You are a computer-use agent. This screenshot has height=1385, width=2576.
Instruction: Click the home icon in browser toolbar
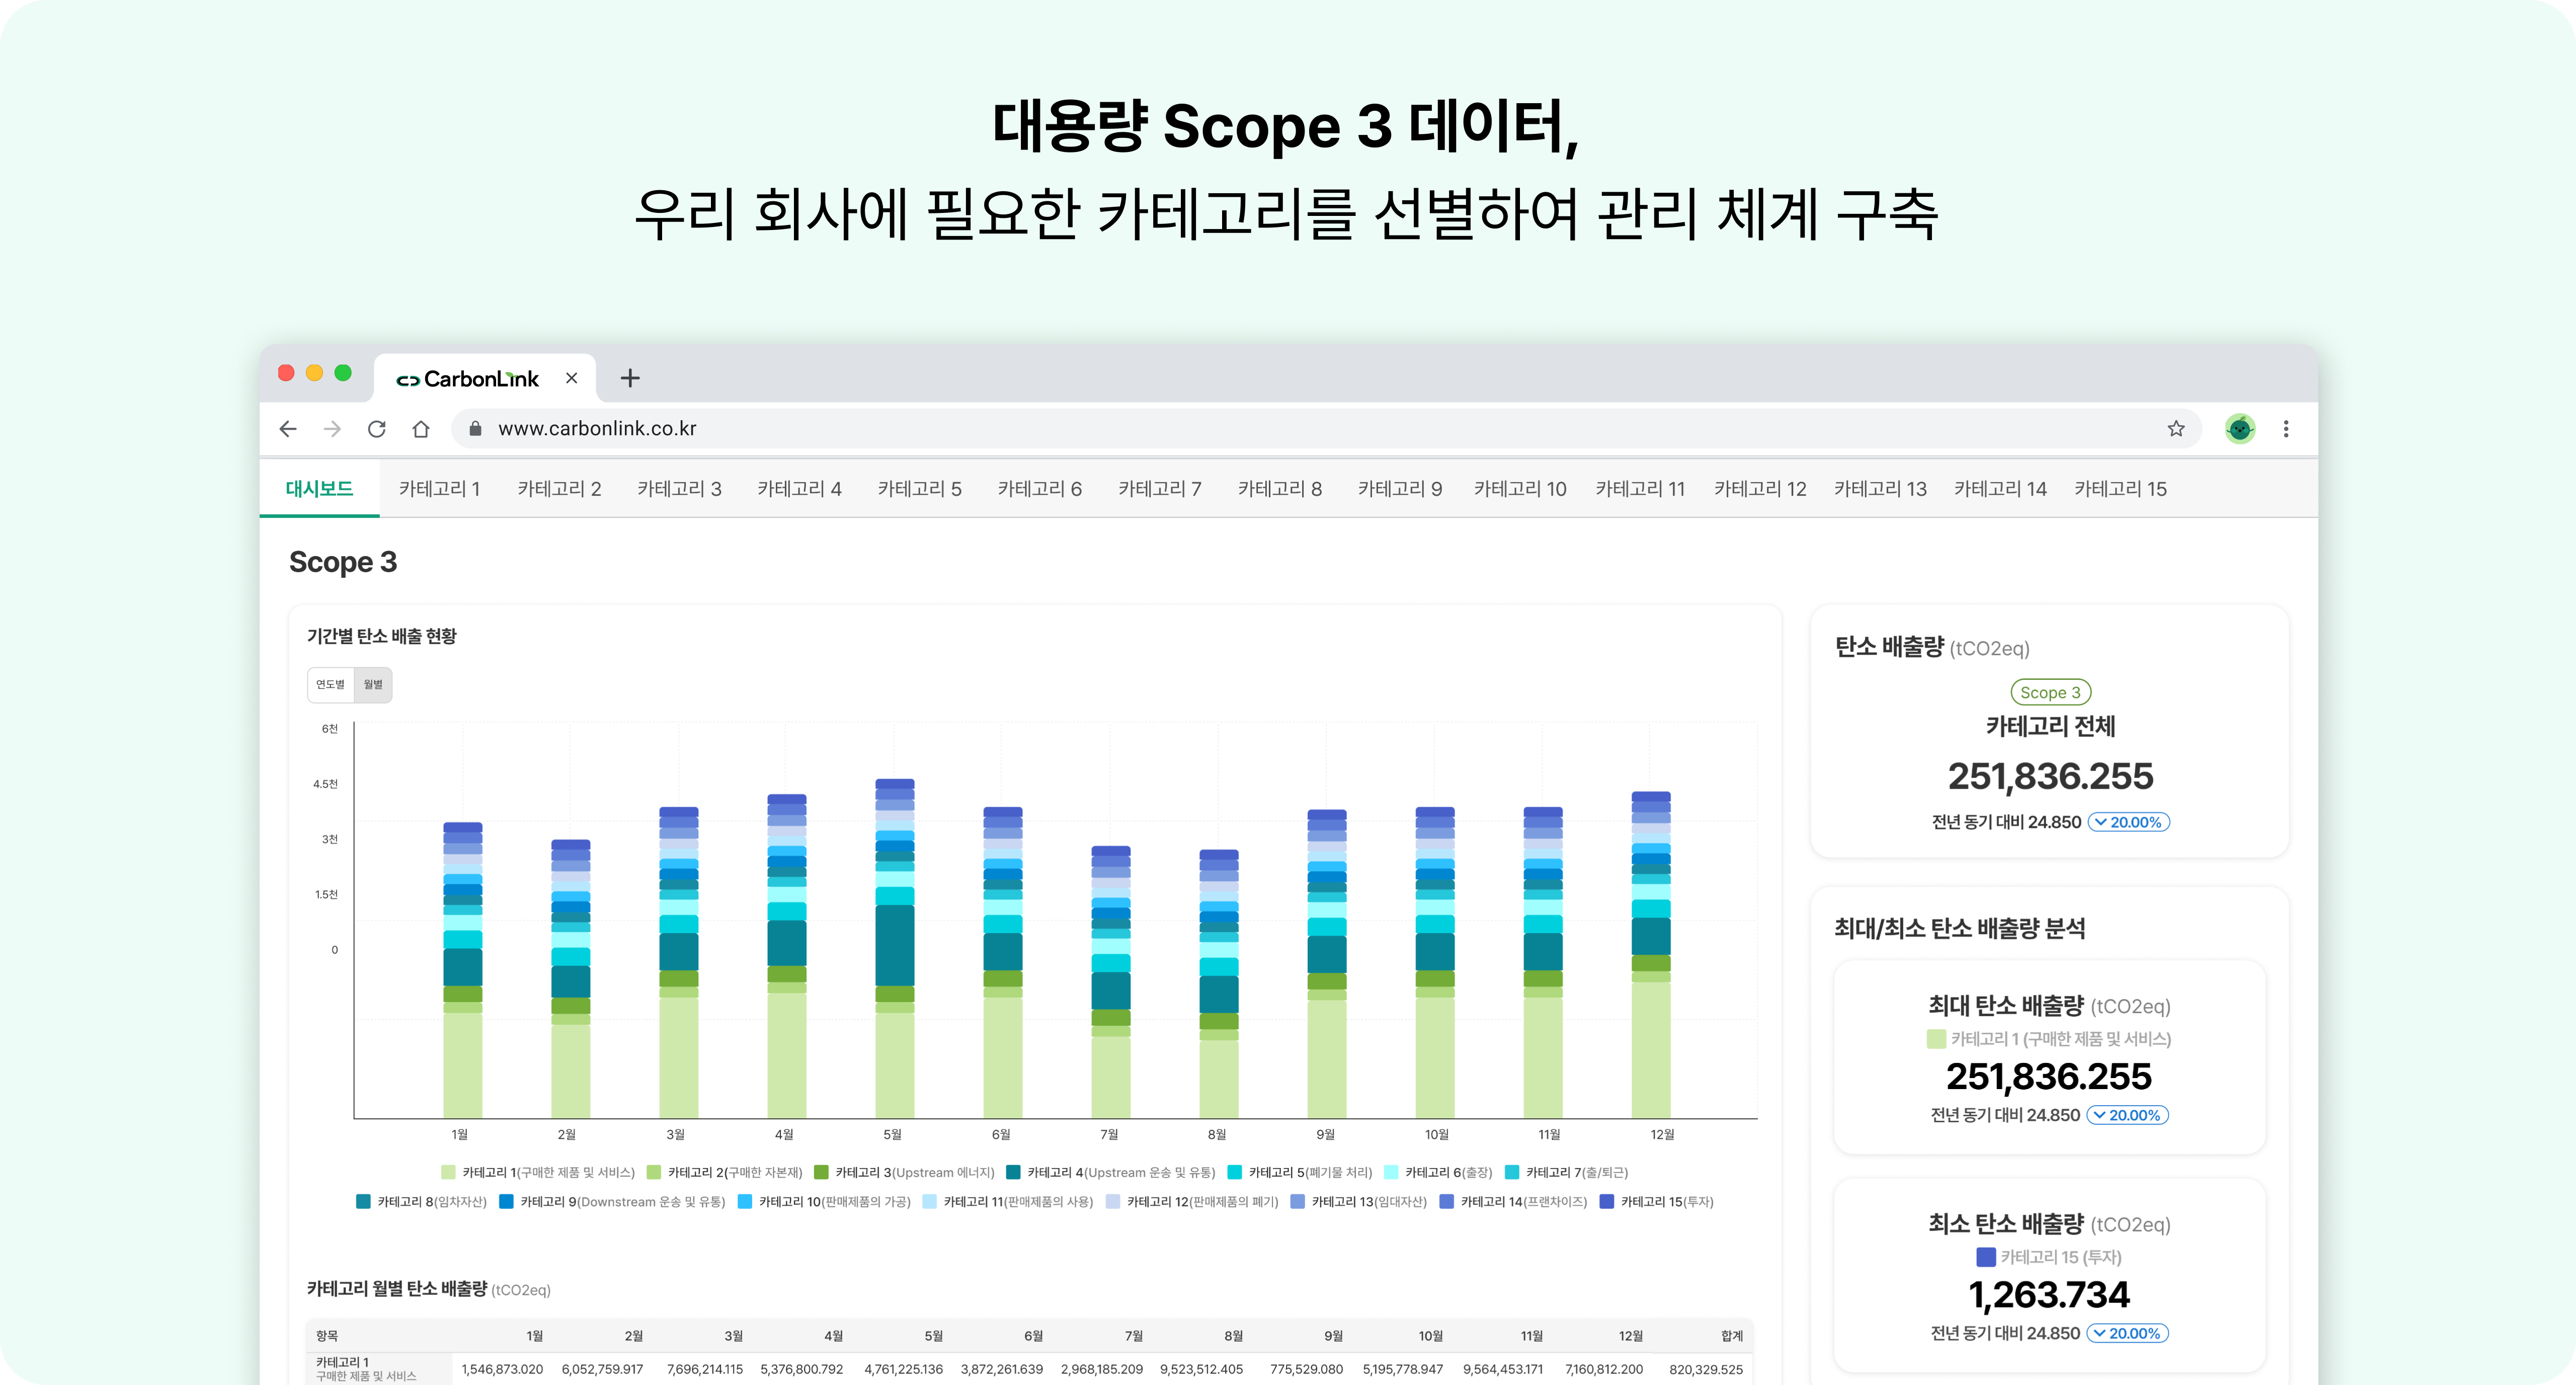click(x=421, y=429)
